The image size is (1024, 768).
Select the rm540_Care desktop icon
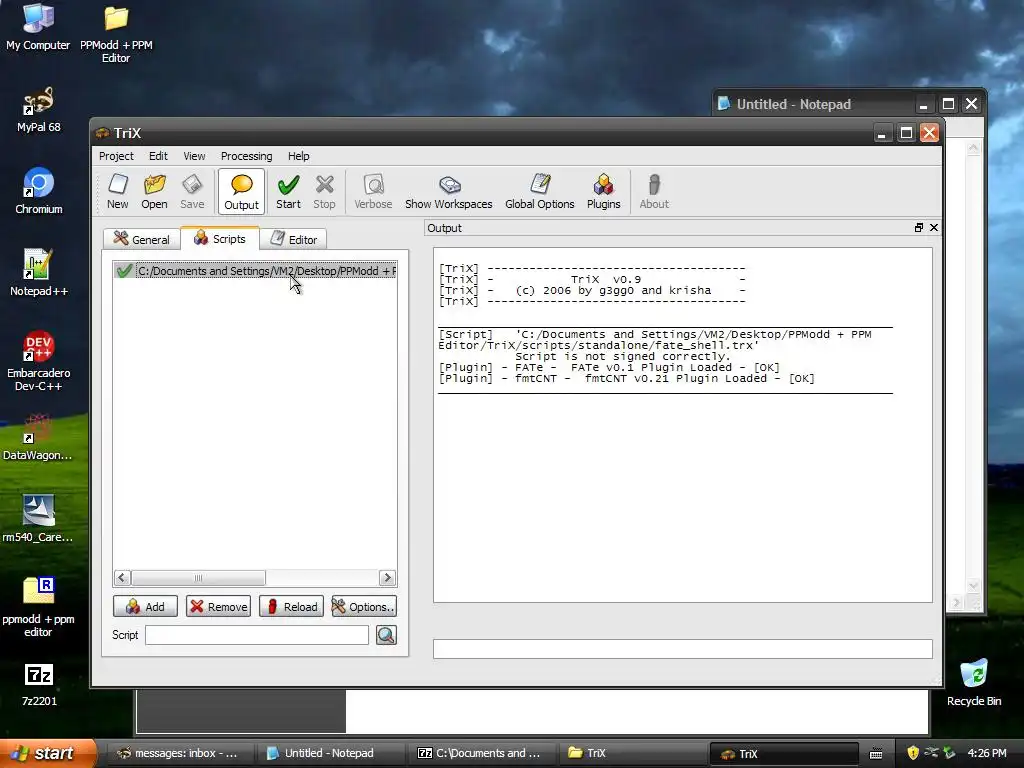[38, 519]
